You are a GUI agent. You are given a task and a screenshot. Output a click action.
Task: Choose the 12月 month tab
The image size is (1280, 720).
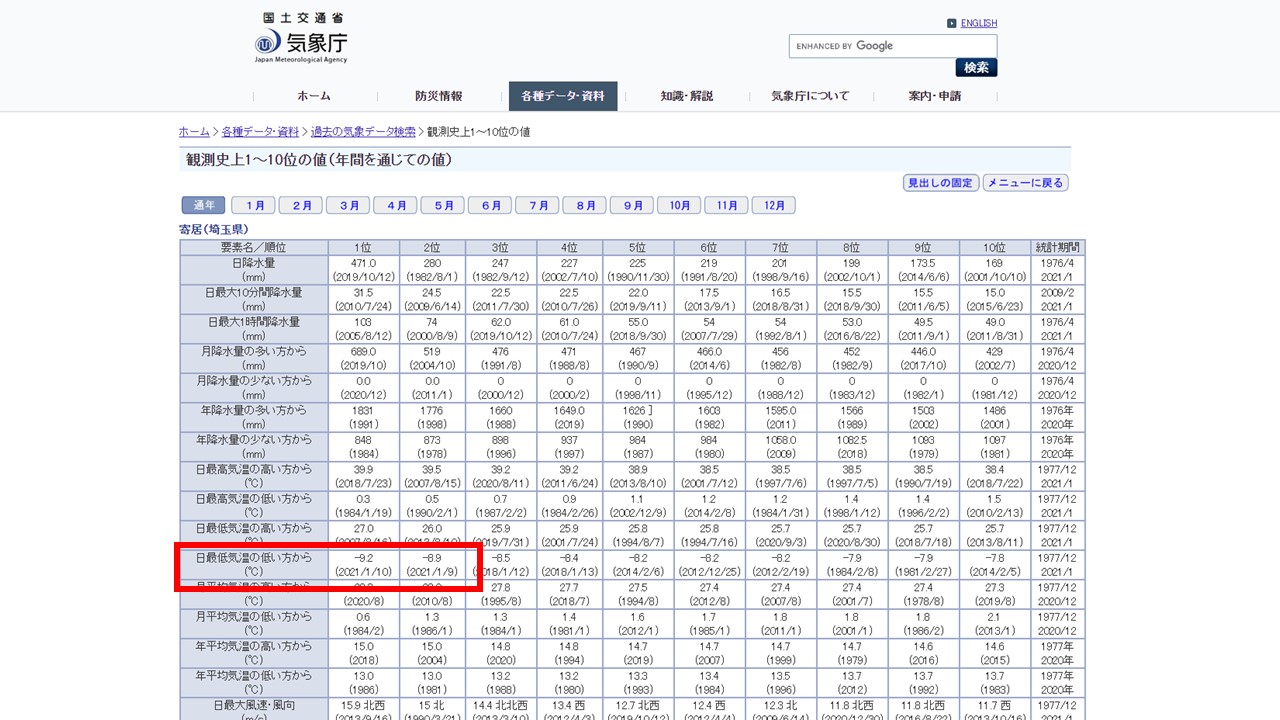coord(774,205)
